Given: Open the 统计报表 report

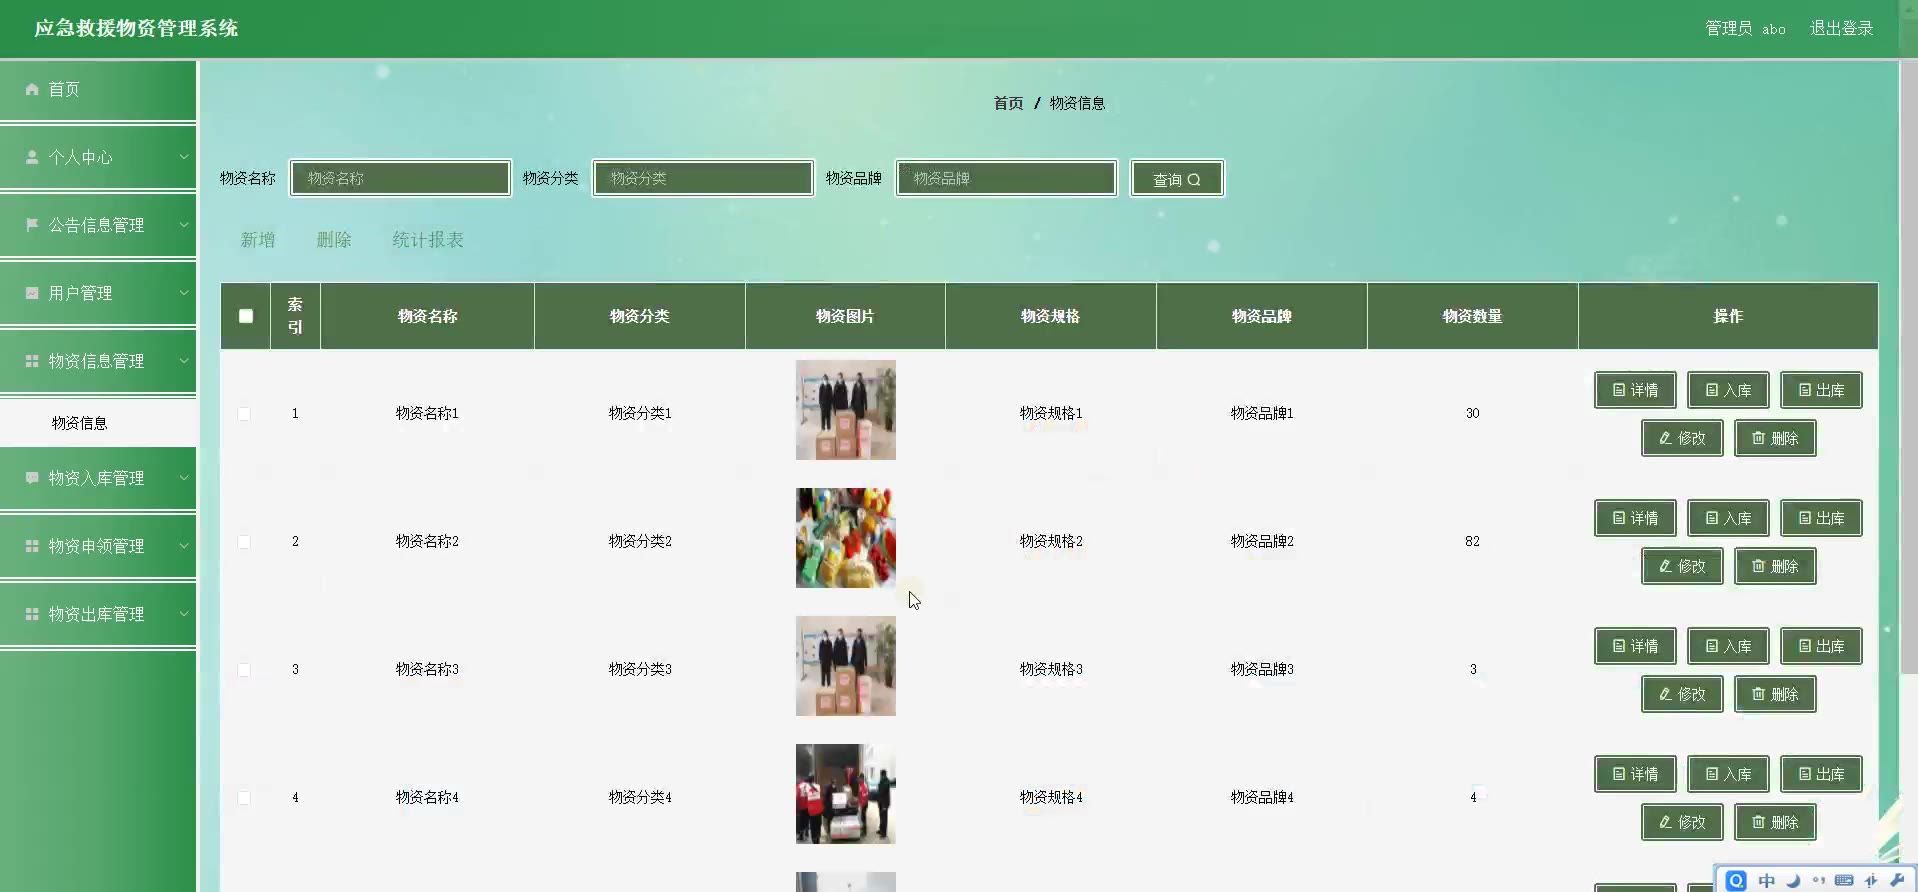Looking at the screenshot, I should [428, 240].
